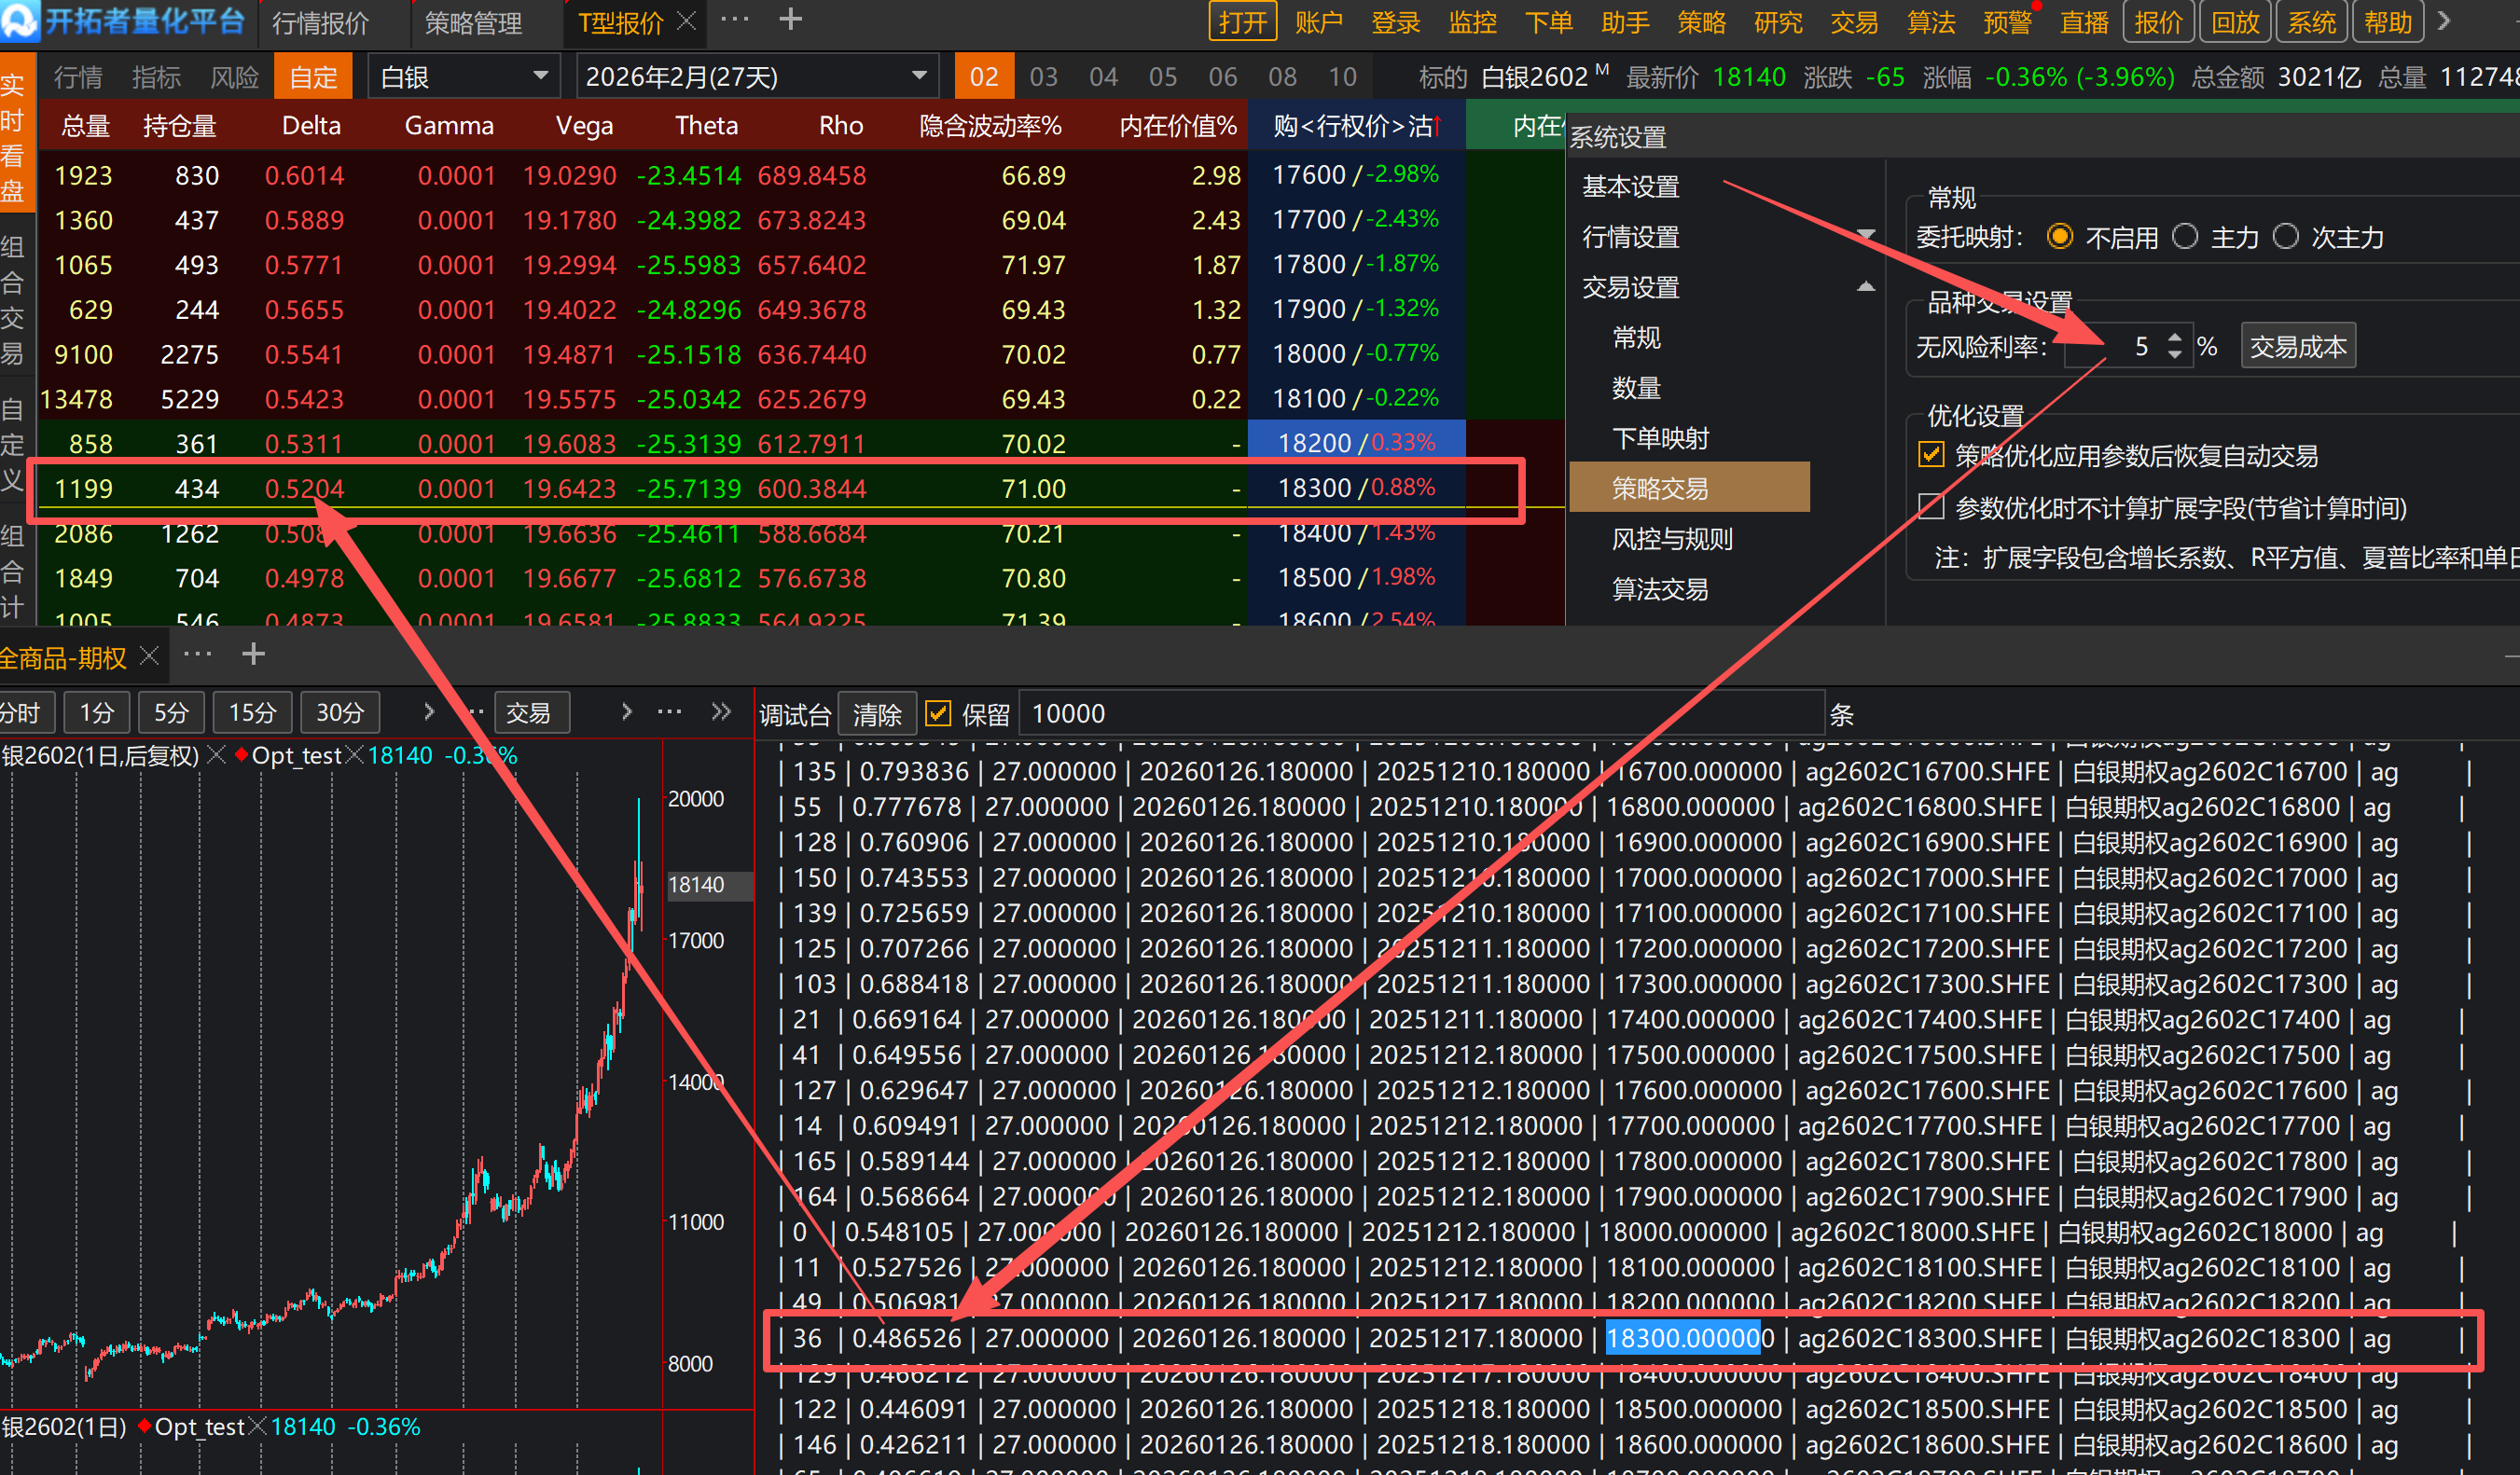Collapse the 交易设置 tree section

(x=1865, y=288)
